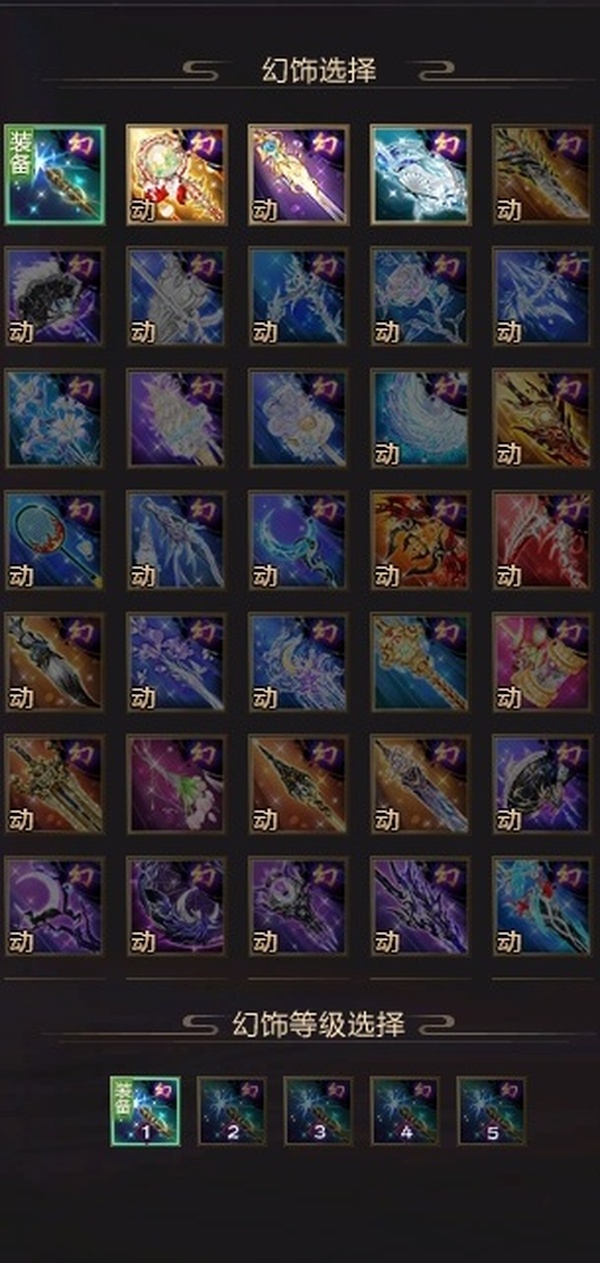
Task: Select 幻饰 level 2
Action: pos(232,1111)
